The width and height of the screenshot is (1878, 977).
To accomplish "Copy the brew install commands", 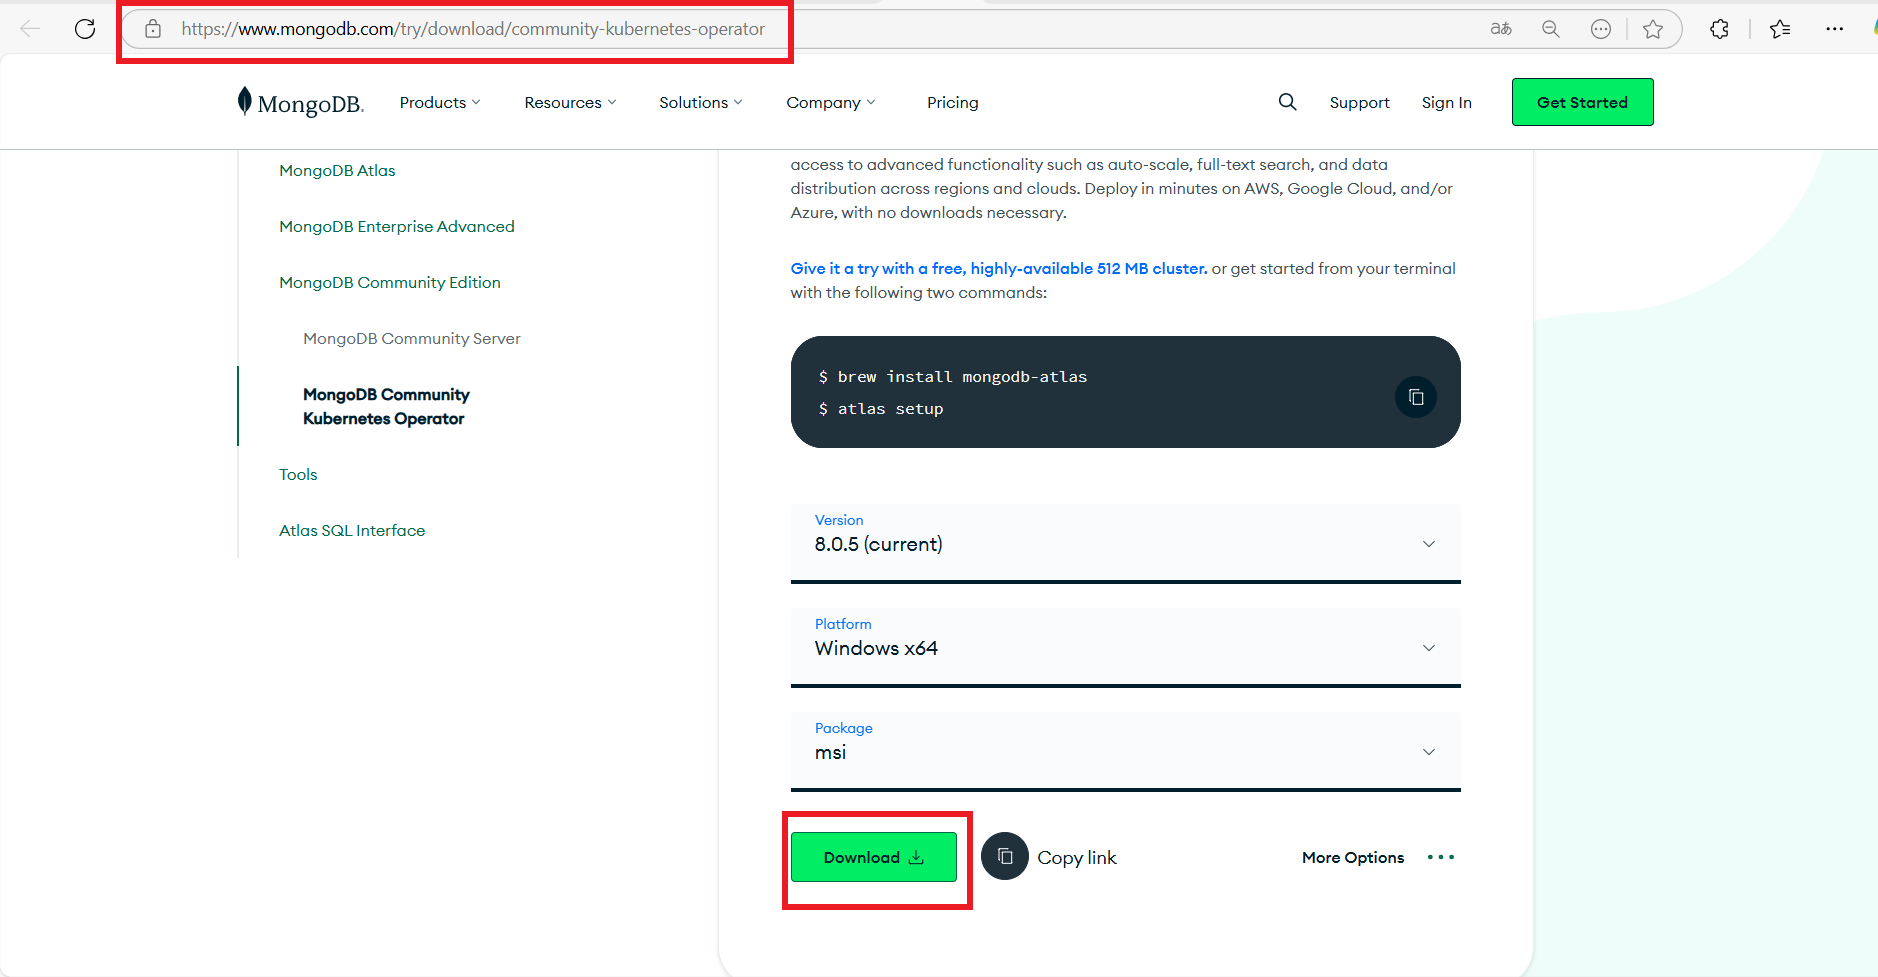I will click(1415, 397).
